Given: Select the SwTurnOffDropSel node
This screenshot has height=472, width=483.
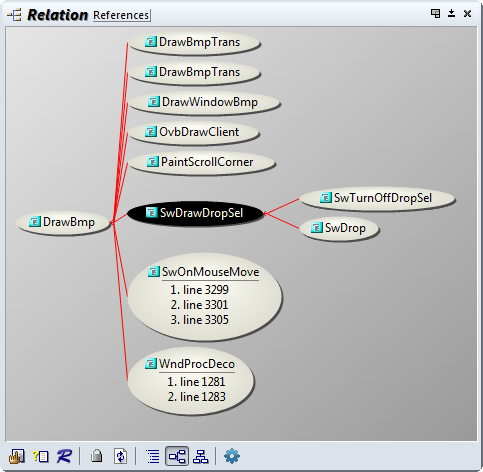Looking at the screenshot, I should click(x=377, y=198).
